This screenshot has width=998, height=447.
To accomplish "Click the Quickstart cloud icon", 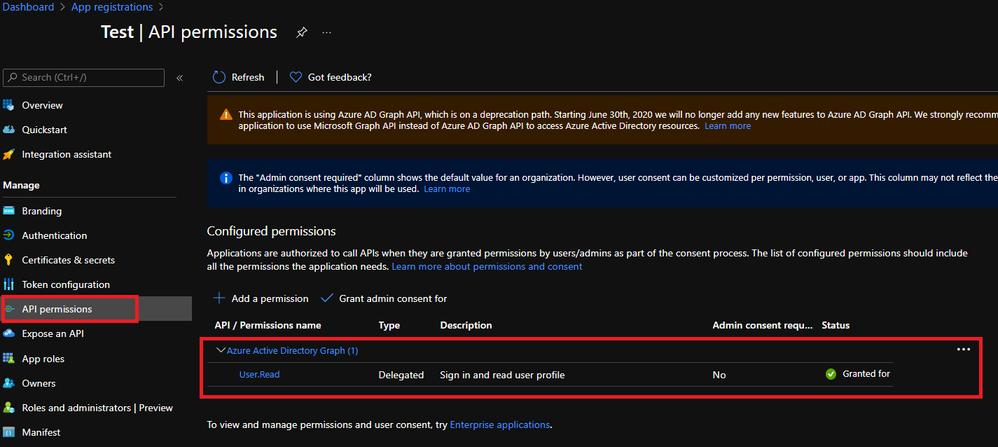I will 9,130.
